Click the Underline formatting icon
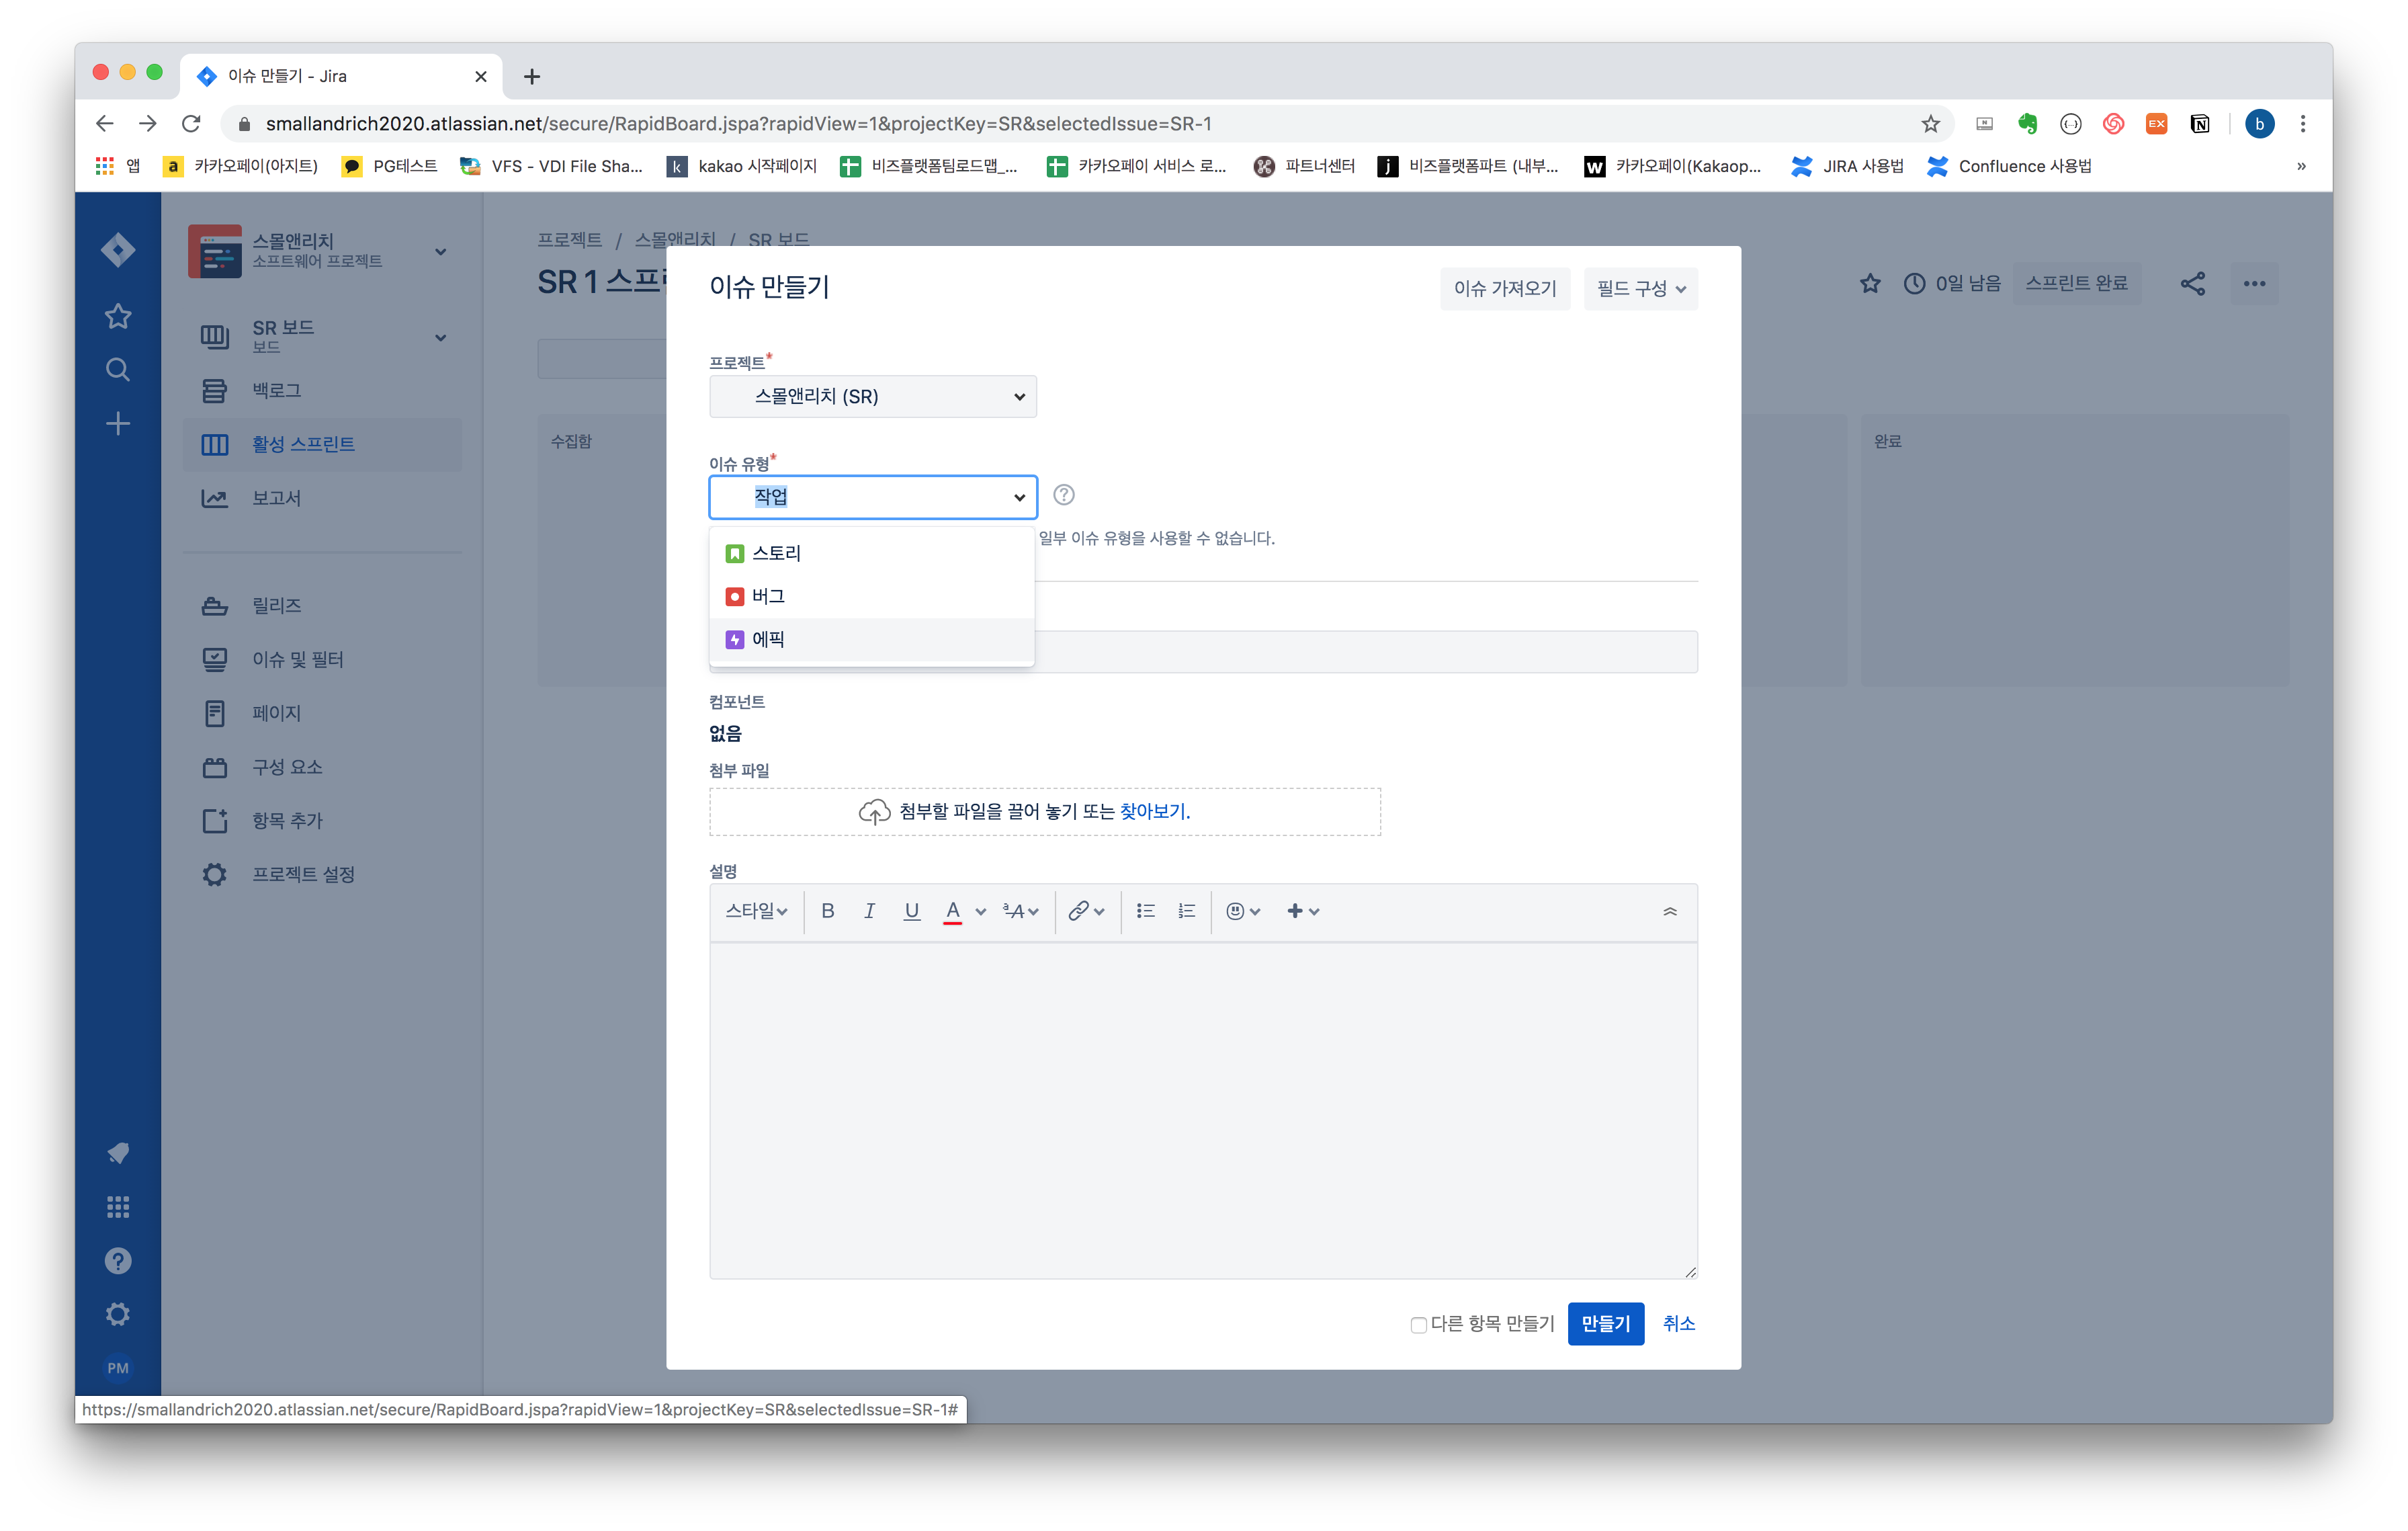Screen dimensions: 2408x1531 pos(911,911)
